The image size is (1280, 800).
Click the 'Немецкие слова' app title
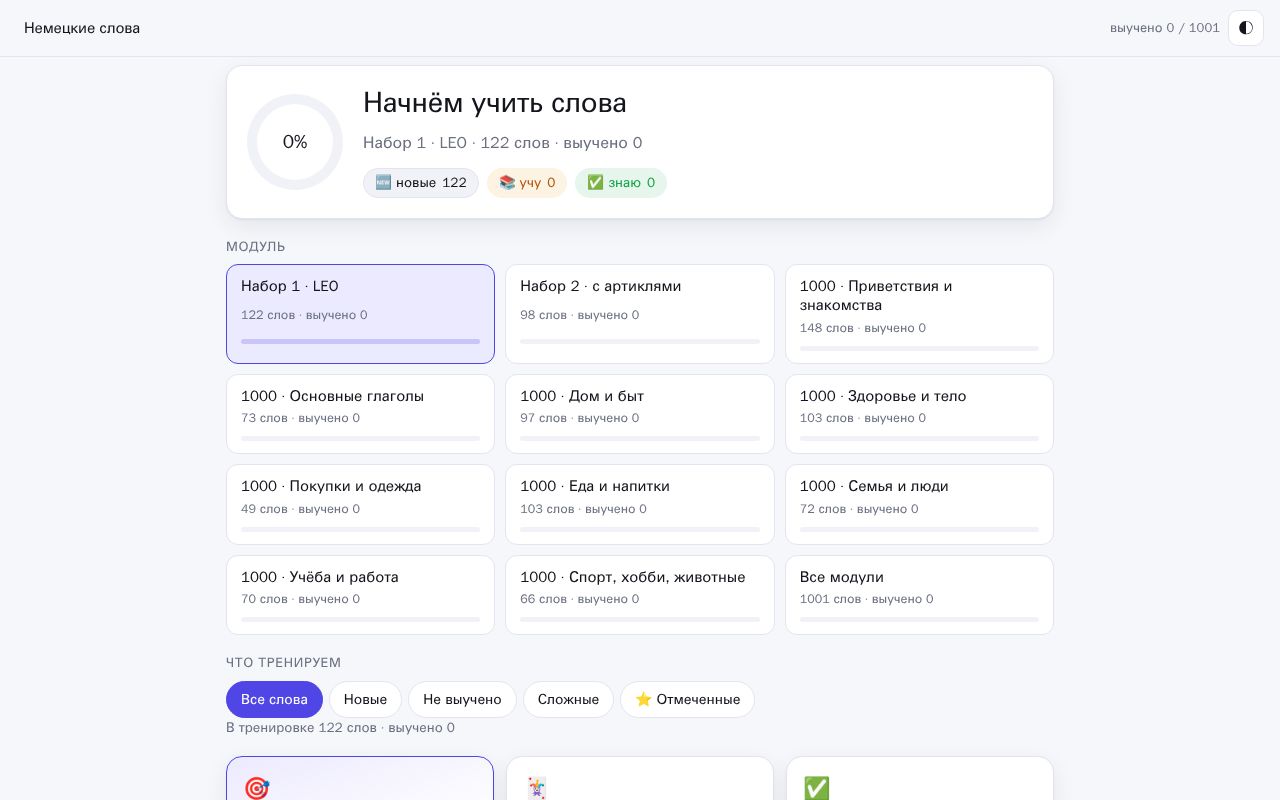pyautogui.click(x=82, y=28)
